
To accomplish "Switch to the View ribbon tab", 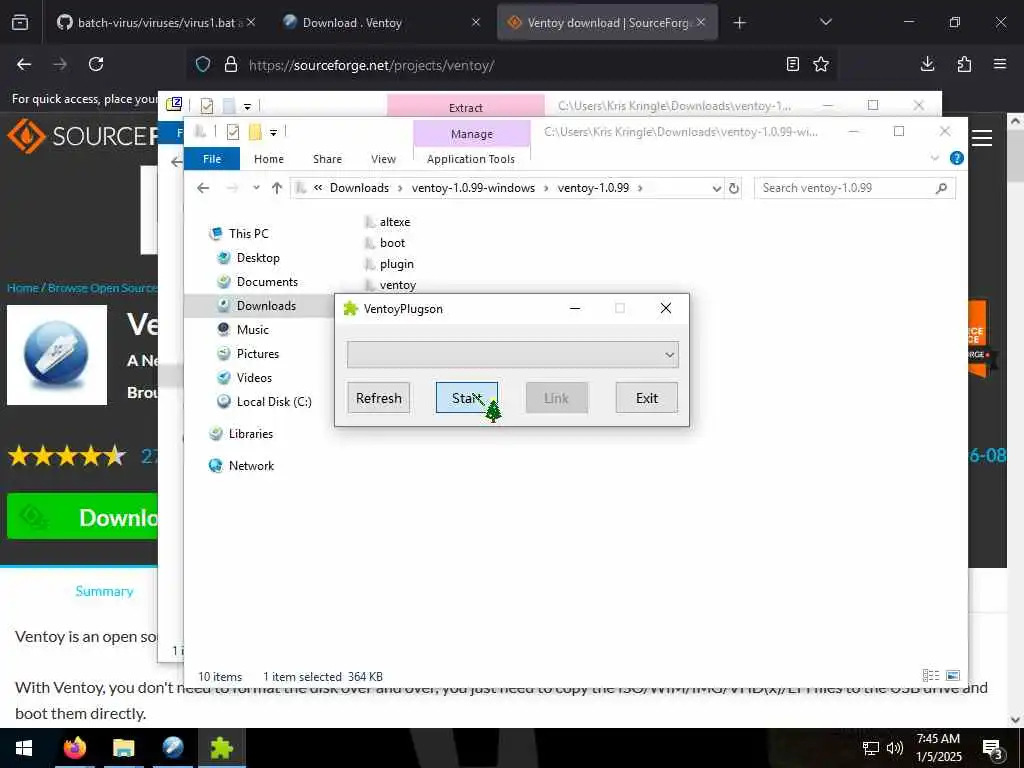I will click(x=383, y=159).
